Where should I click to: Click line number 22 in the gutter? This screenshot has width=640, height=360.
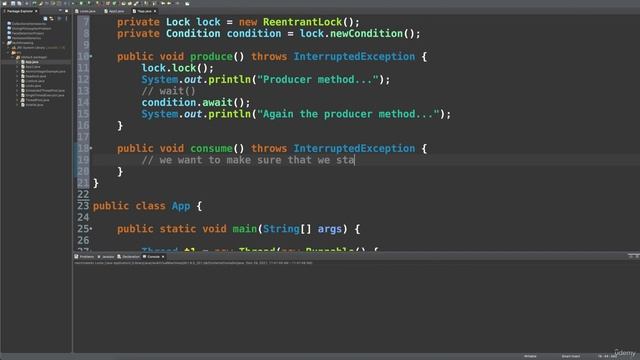pyautogui.click(x=83, y=194)
